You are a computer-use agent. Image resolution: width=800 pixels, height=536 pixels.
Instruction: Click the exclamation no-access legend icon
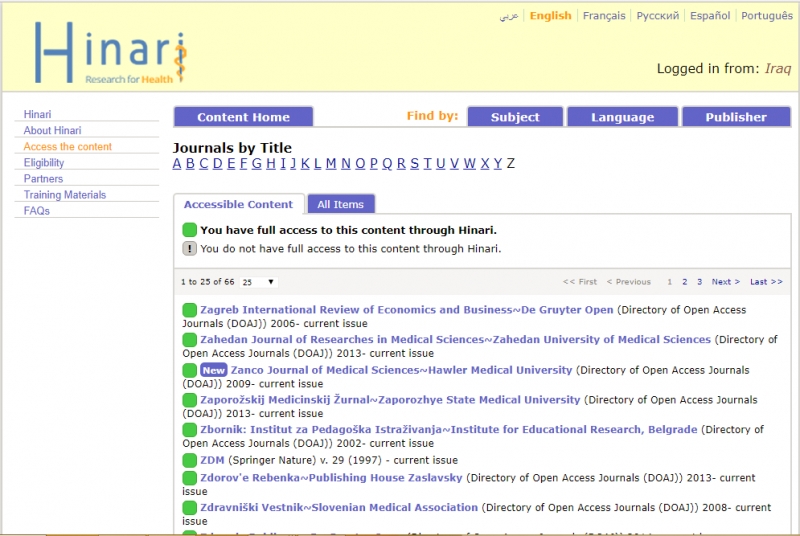coord(189,248)
